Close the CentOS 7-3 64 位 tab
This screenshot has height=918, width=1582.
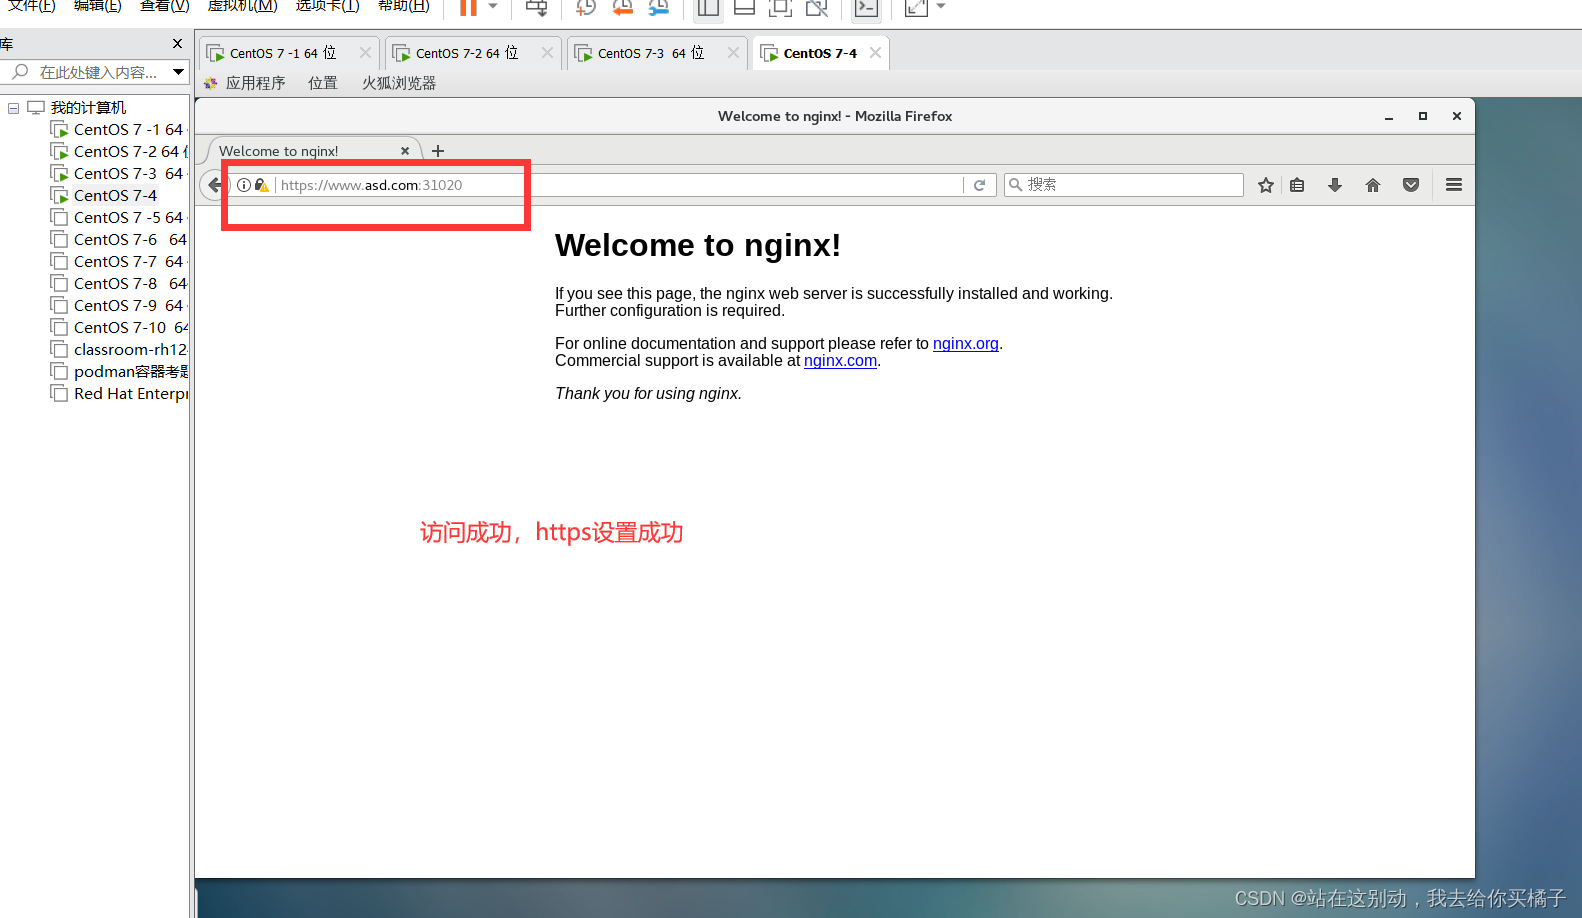(733, 53)
